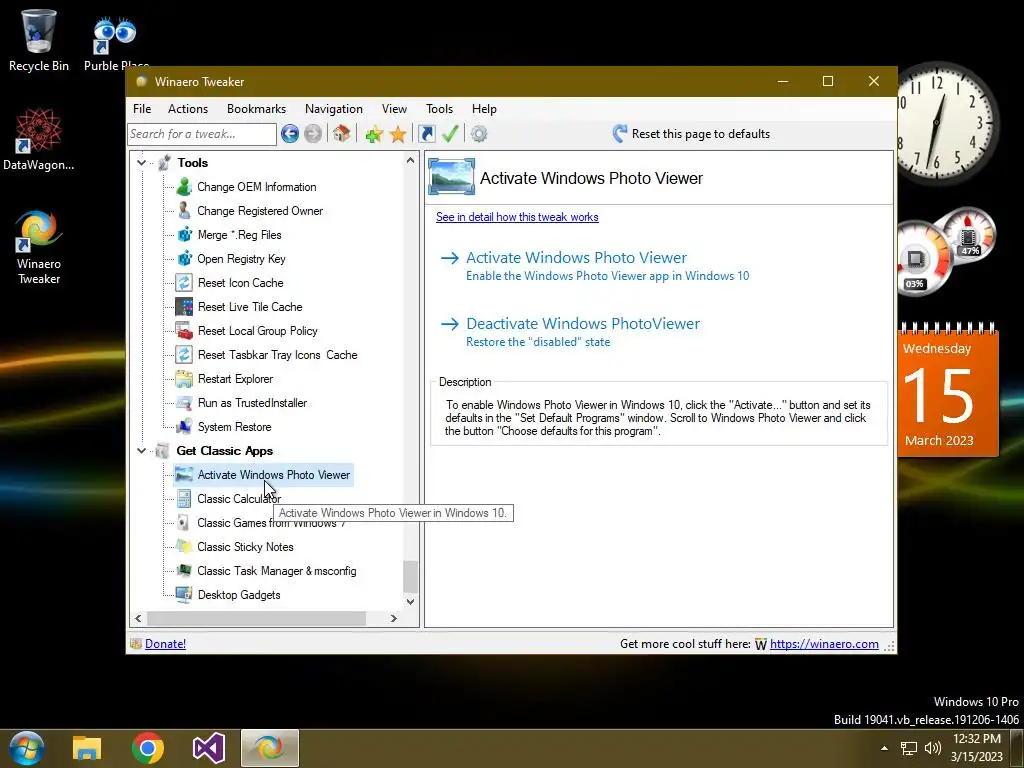Click the Reset Icon Cache icon
Image resolution: width=1024 pixels, height=768 pixels.
click(184, 283)
